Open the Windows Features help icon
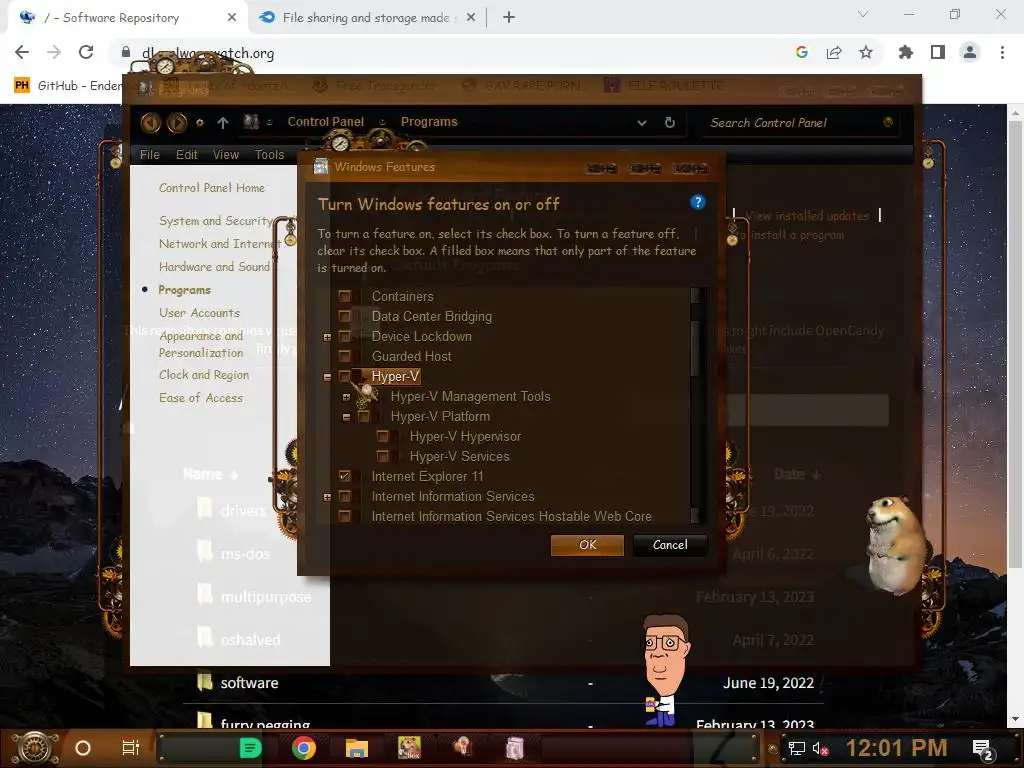Image resolution: width=1024 pixels, height=768 pixels. click(x=697, y=202)
